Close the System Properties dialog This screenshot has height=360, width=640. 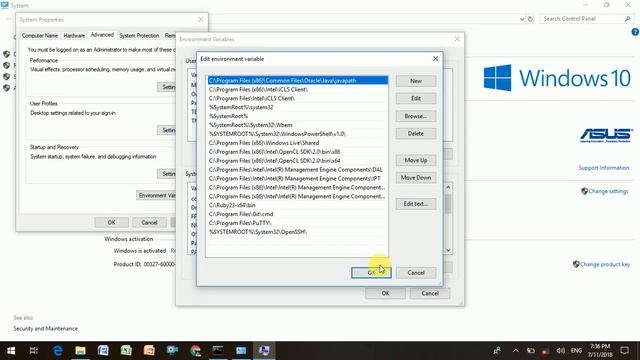pyautogui.click(x=201, y=20)
